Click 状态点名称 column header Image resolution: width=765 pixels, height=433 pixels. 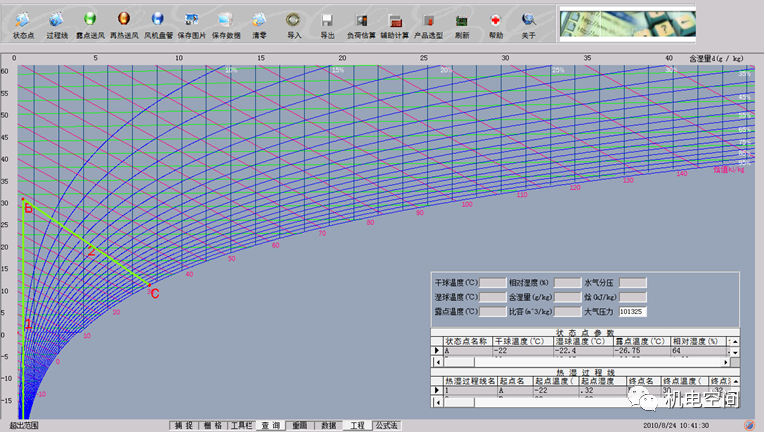tap(467, 341)
